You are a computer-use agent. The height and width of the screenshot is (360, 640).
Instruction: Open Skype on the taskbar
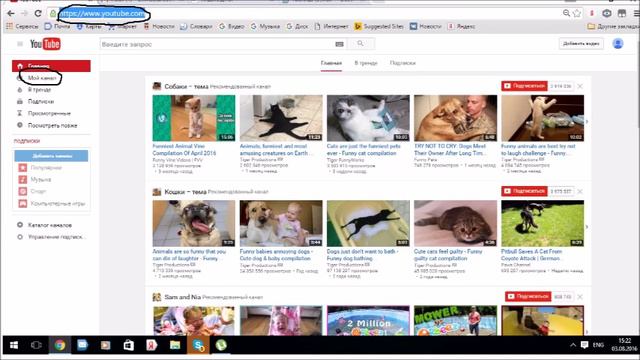pyautogui.click(x=198, y=345)
